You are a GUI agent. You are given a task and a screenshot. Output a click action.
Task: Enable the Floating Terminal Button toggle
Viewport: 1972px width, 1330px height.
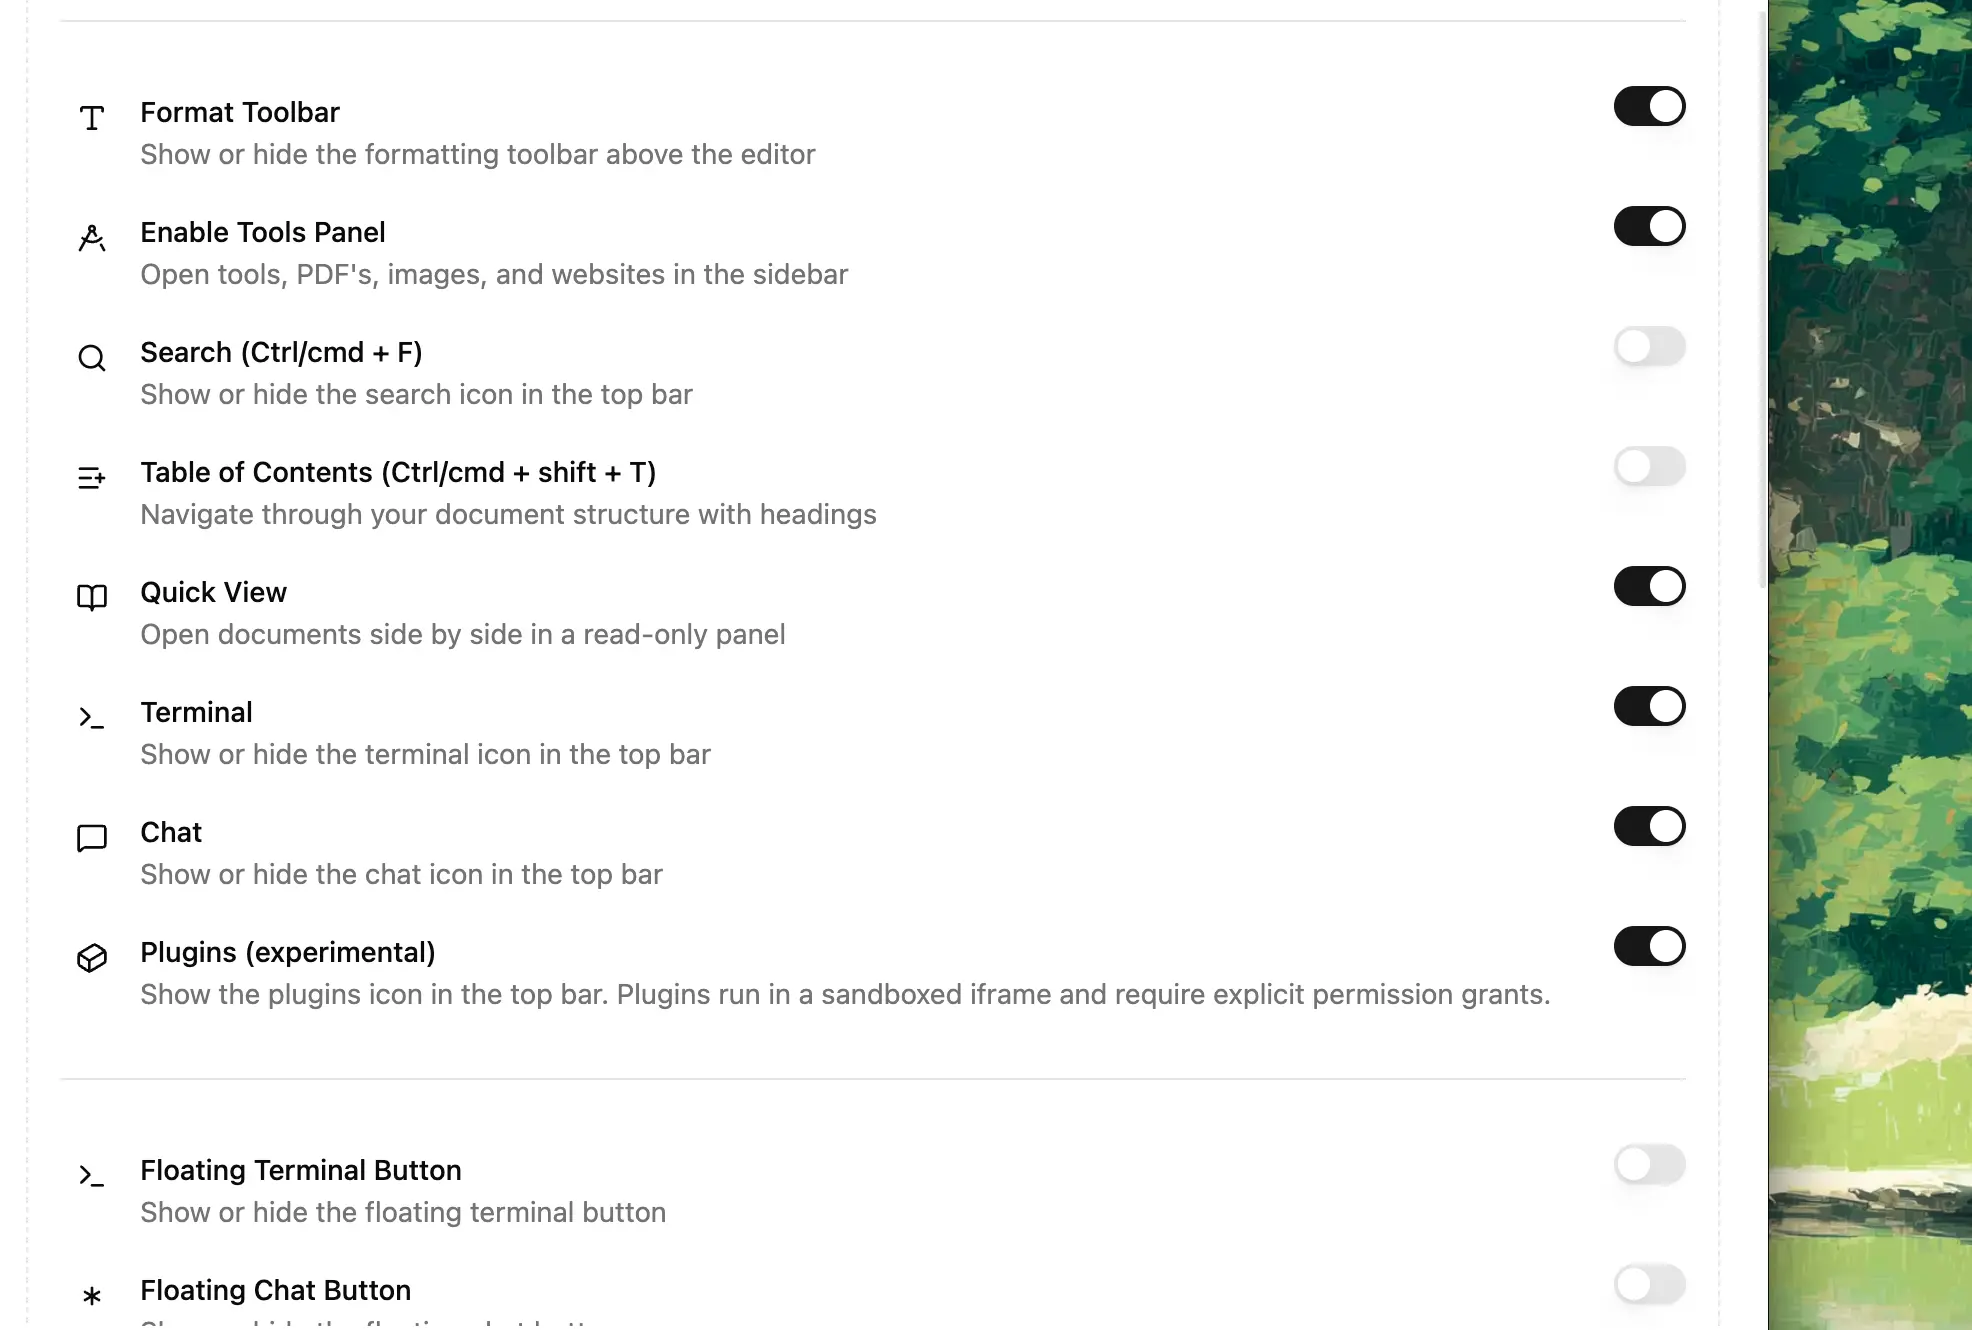pyautogui.click(x=1650, y=1164)
